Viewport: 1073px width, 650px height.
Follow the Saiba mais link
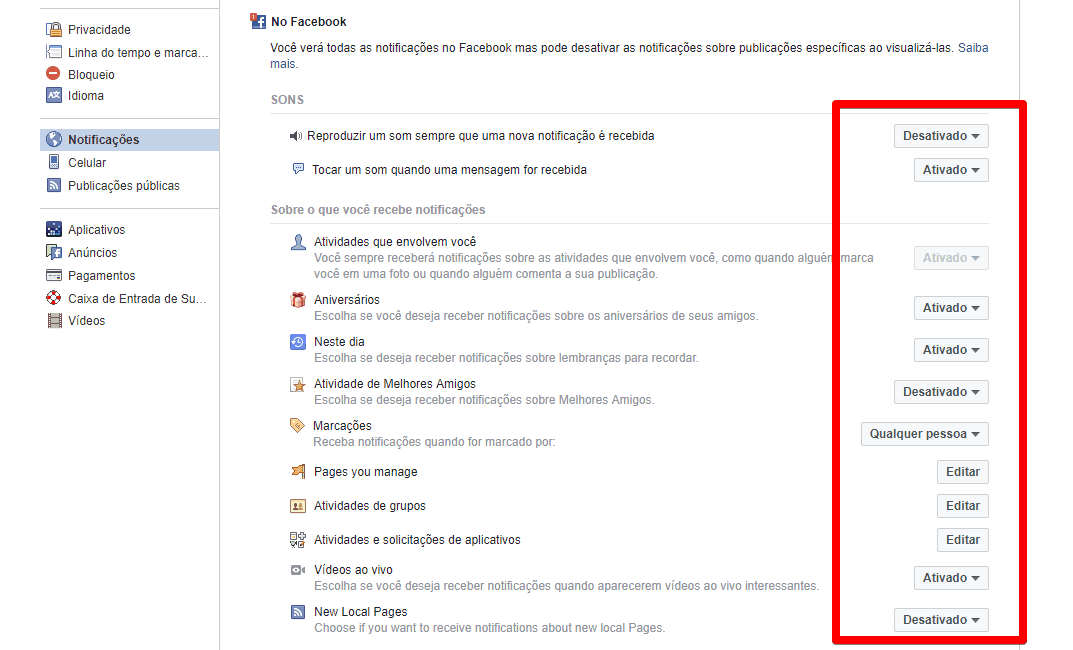(x=972, y=48)
